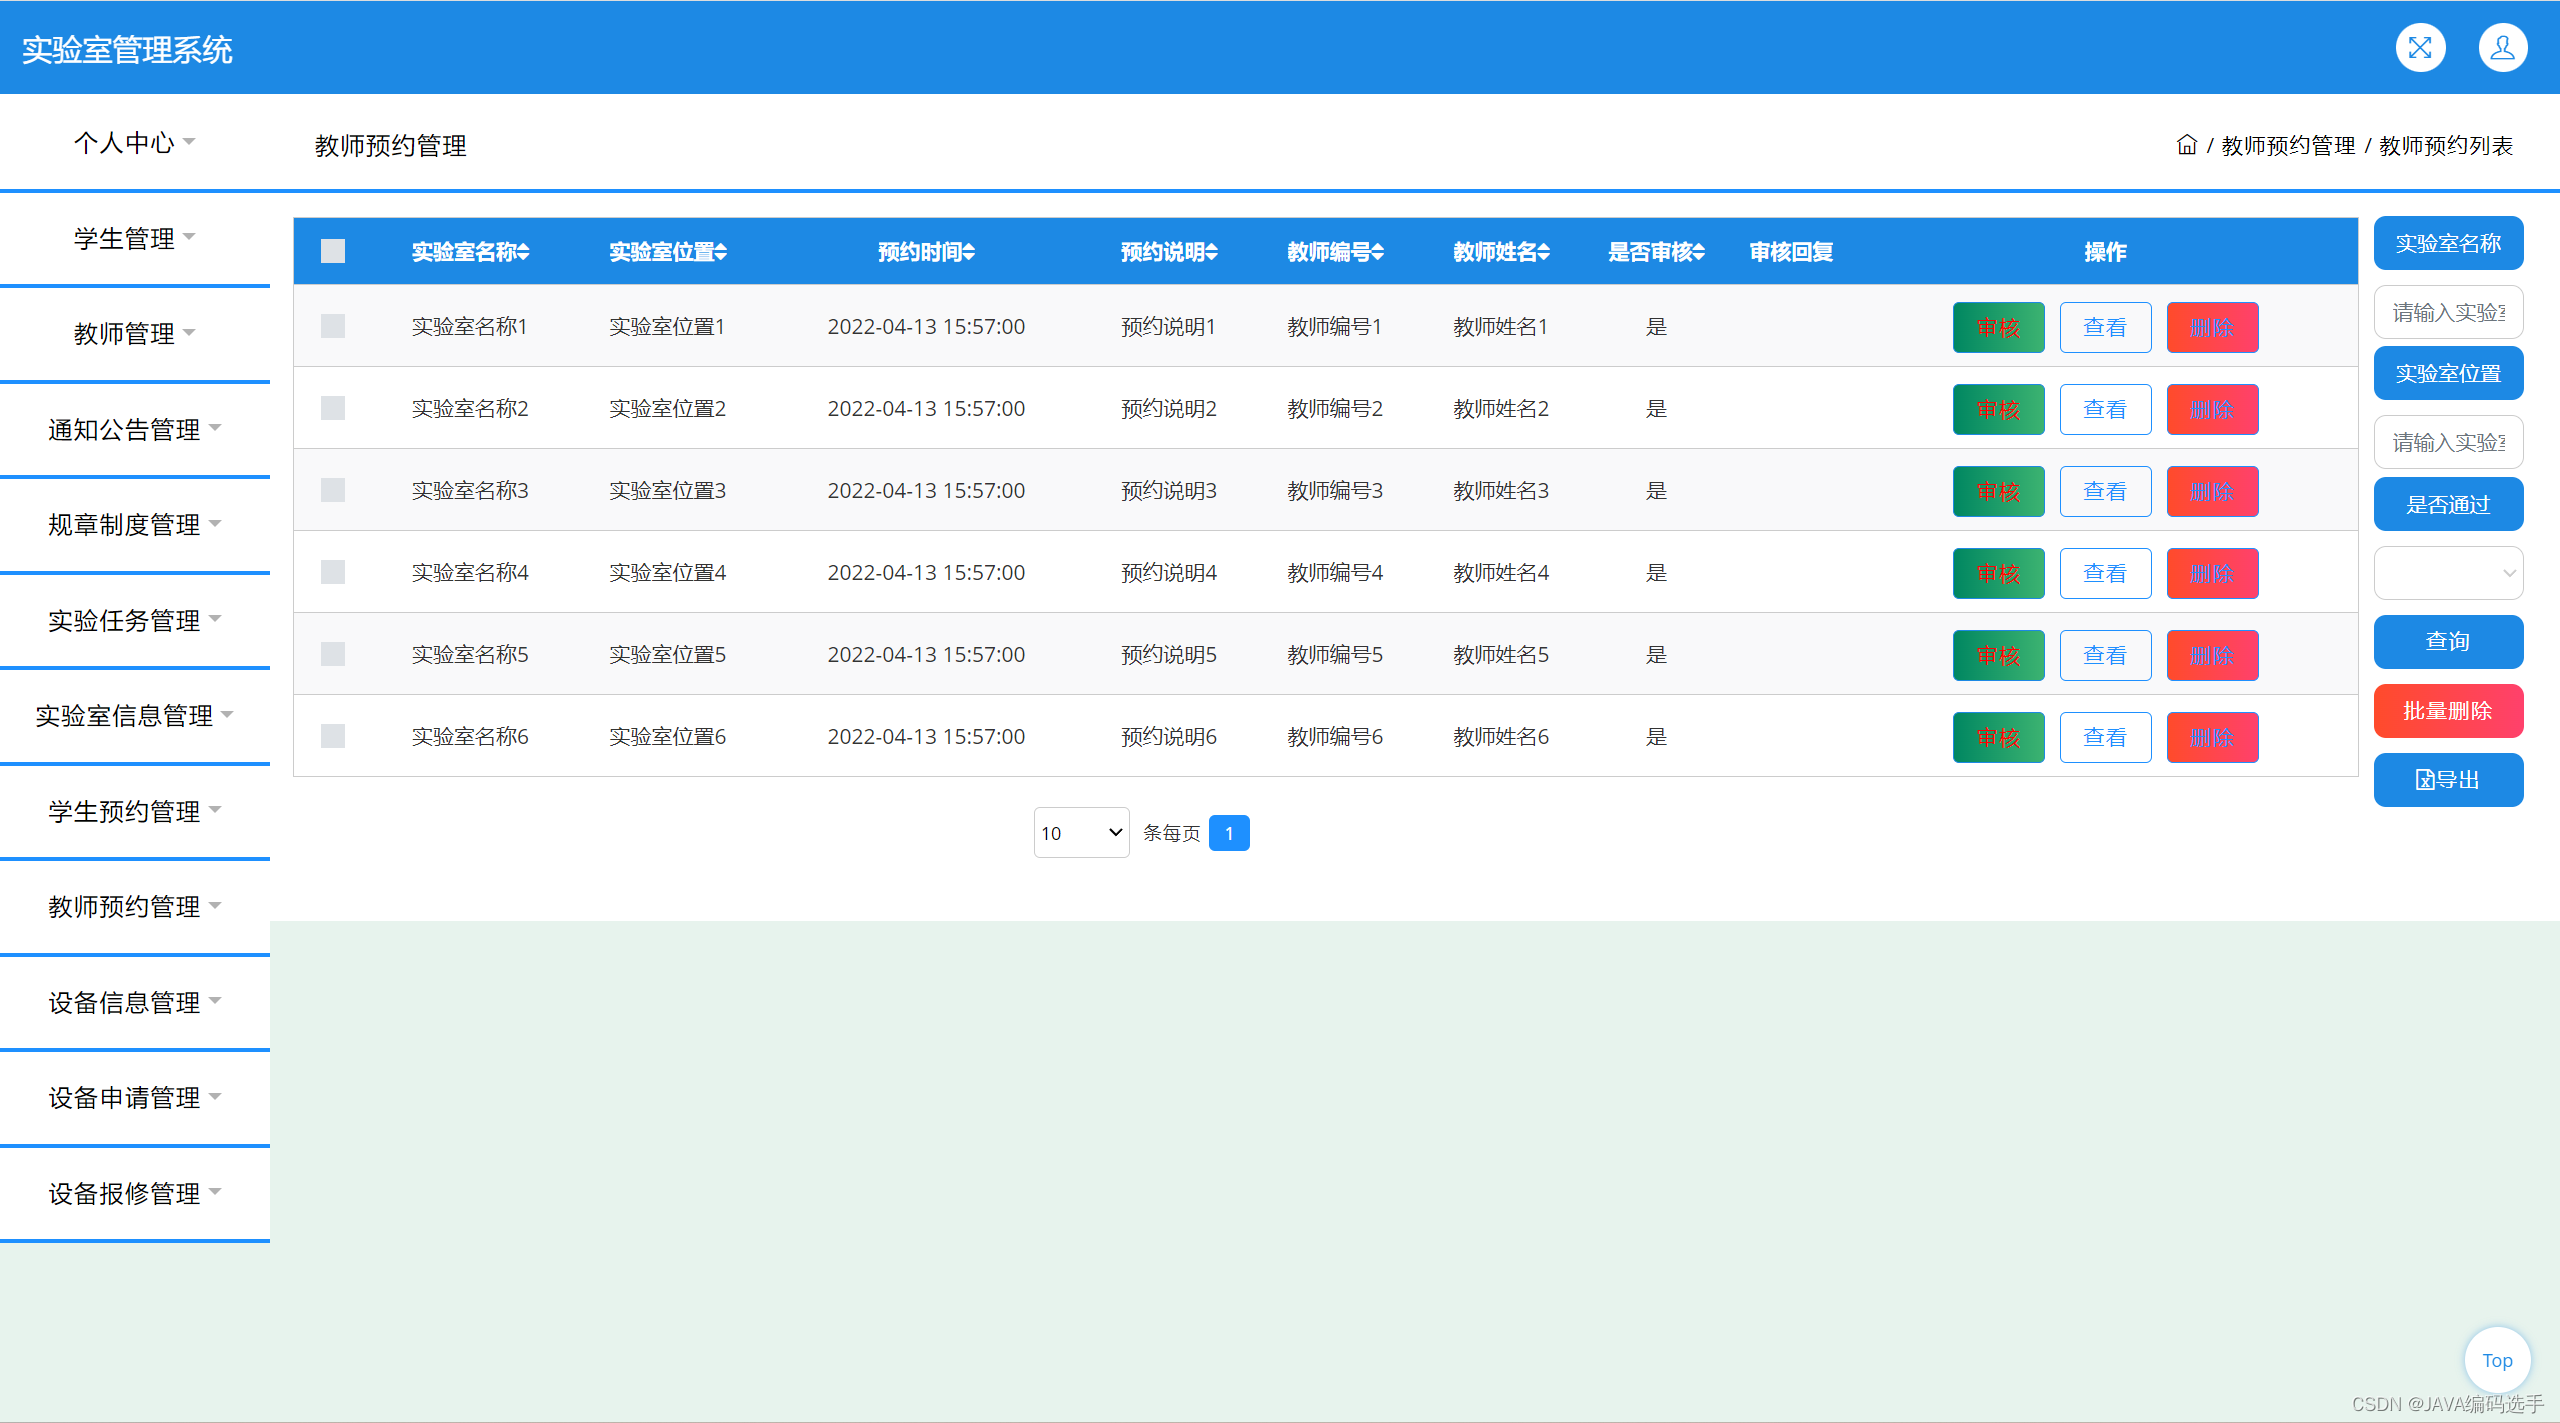The height and width of the screenshot is (1423, 2560).
Task: Check the row for 实验室名称2
Action: click(x=333, y=408)
